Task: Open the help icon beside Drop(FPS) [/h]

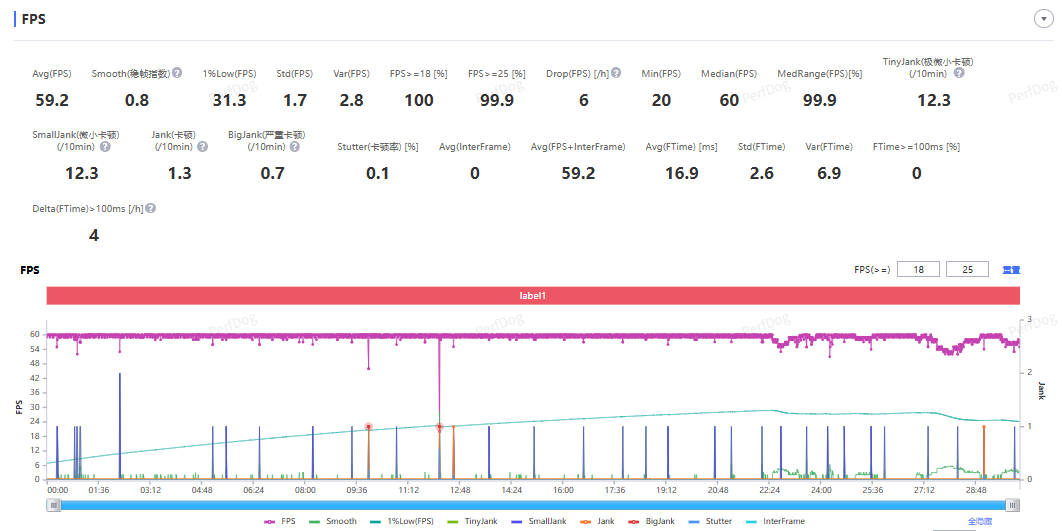Action: pos(616,72)
